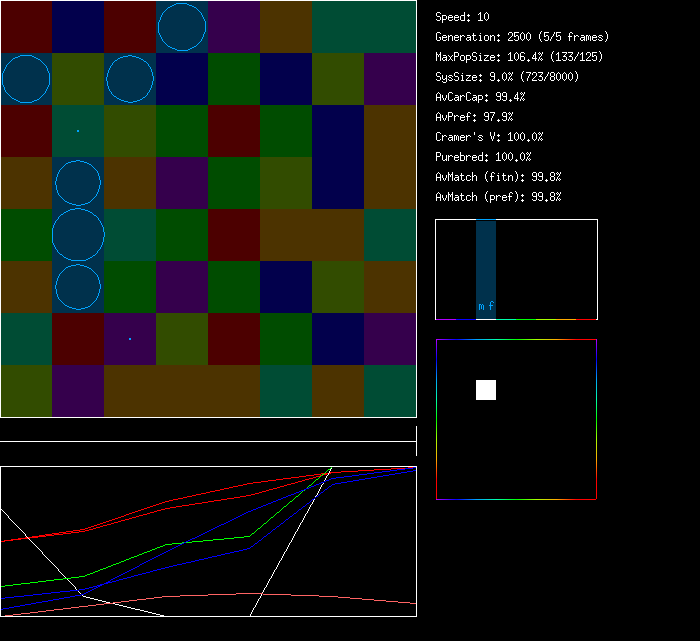Select the Generation: 2500 counter text

pos(521,37)
